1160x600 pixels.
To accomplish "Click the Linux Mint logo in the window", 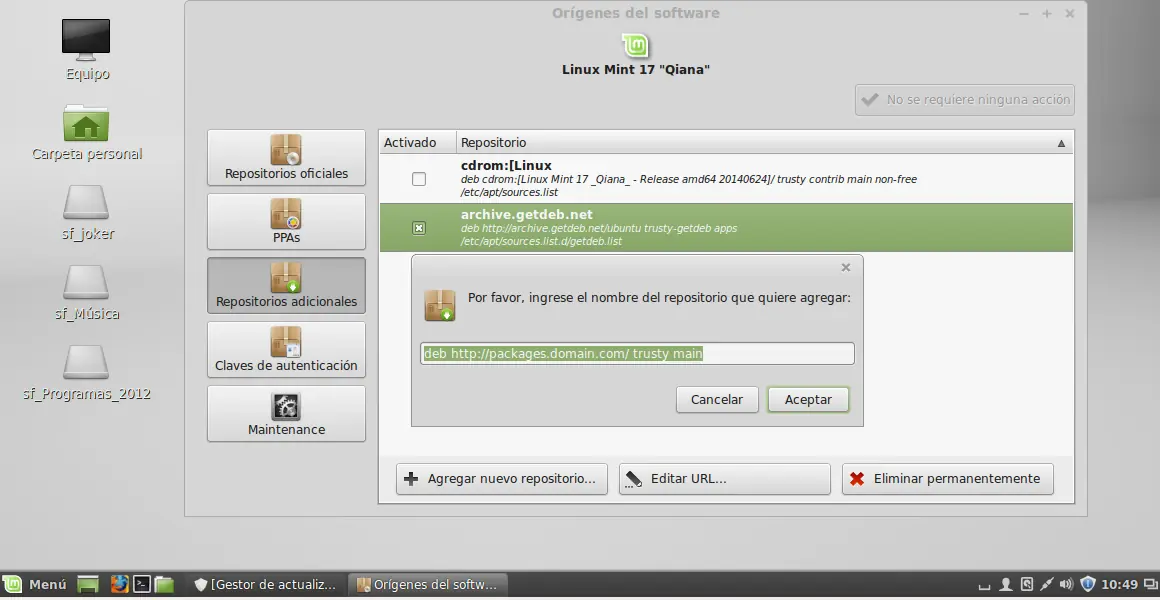I will coord(635,45).
